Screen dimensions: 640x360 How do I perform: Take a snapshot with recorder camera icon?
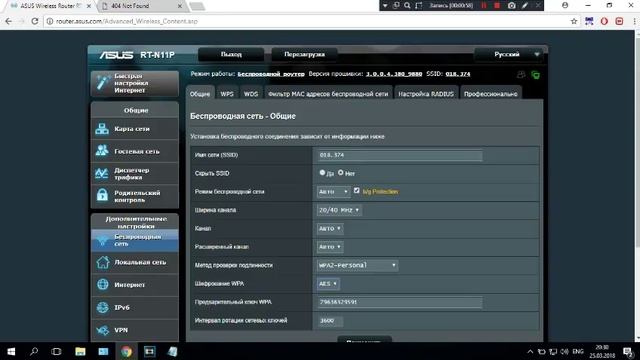click(x=511, y=5)
